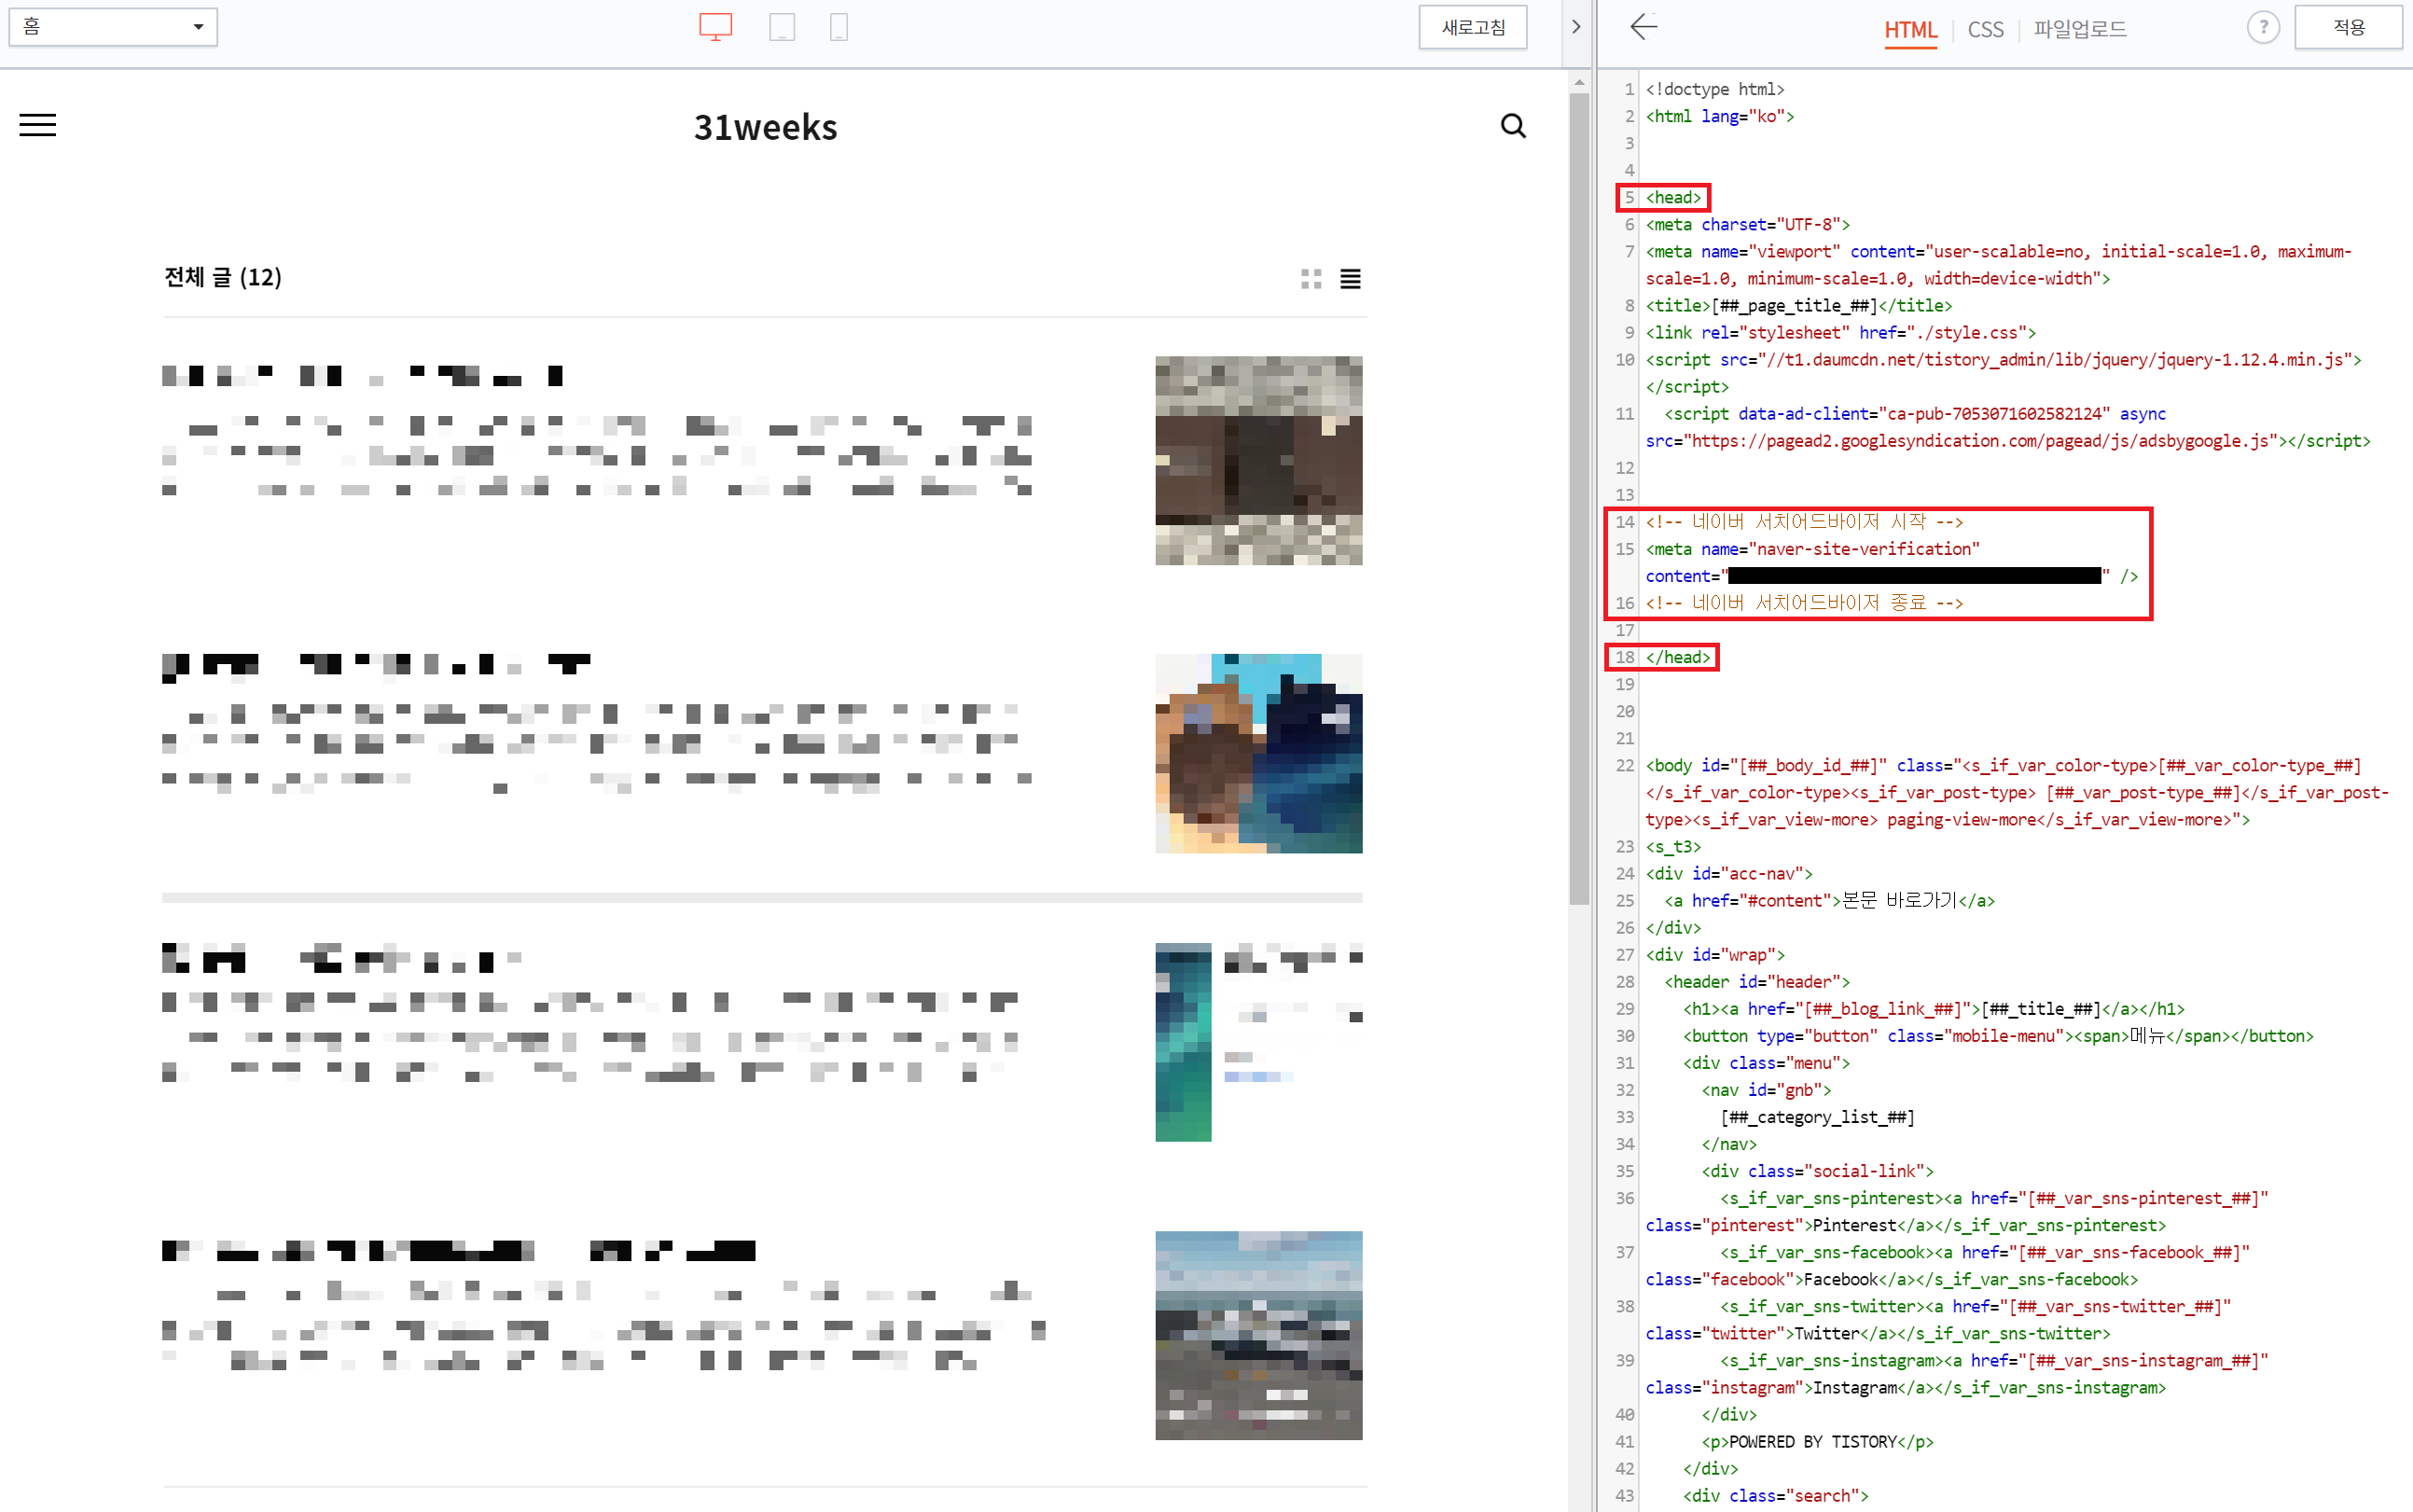
Task: Click the back arrow in editor panel
Action: (x=1644, y=27)
